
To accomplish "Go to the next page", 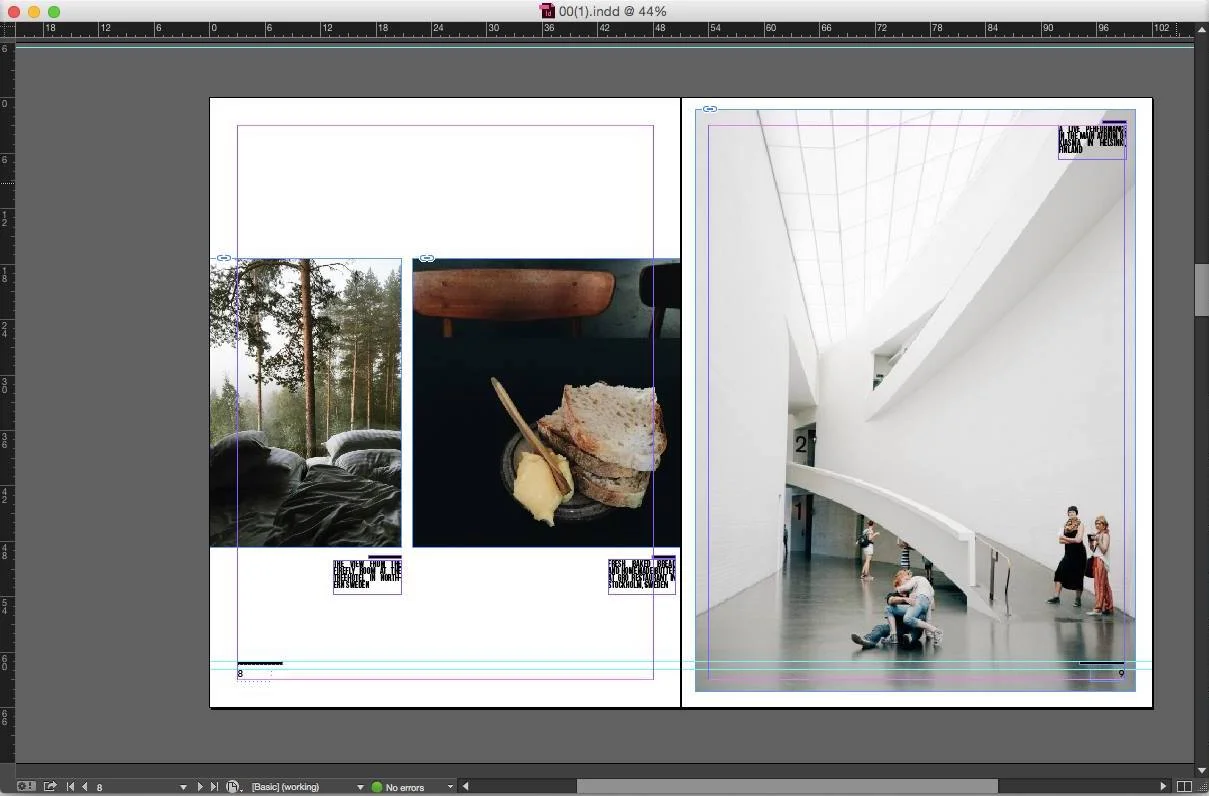I will tap(200, 787).
